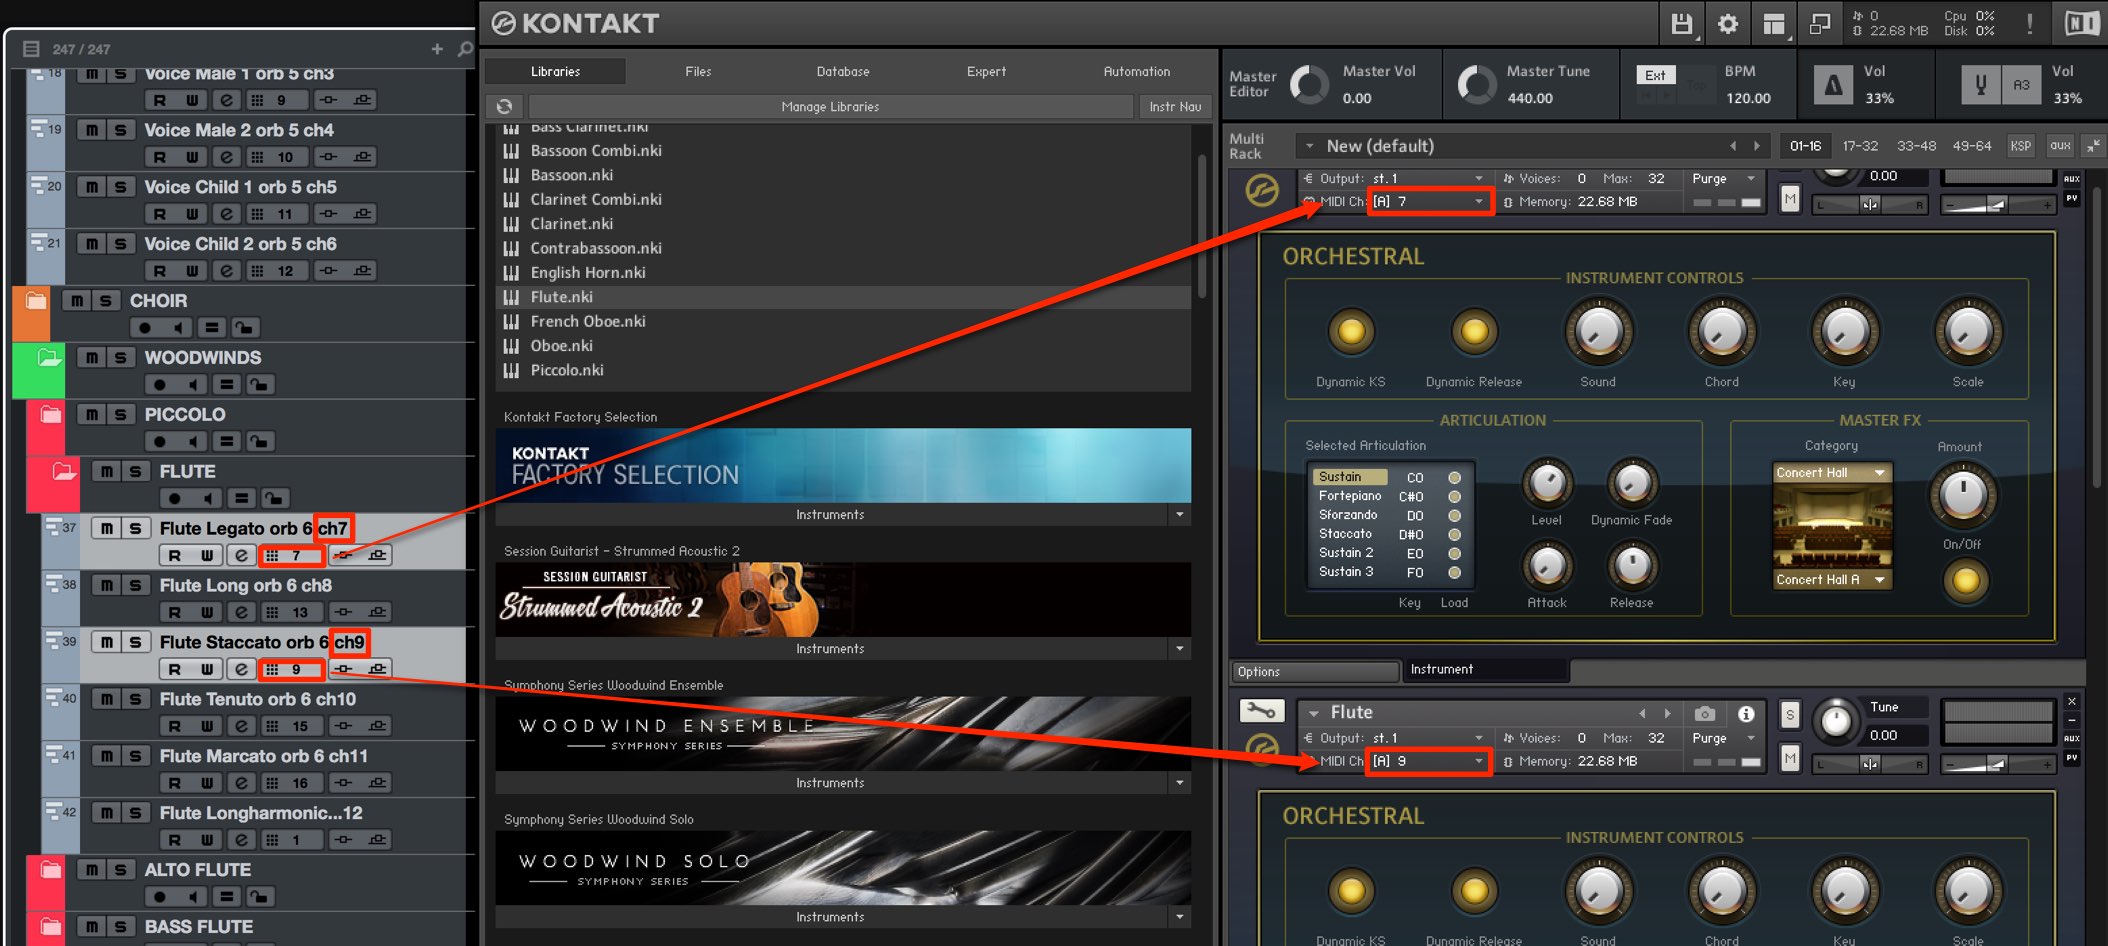Enable read automation on Voice Male 2 track

point(159,157)
